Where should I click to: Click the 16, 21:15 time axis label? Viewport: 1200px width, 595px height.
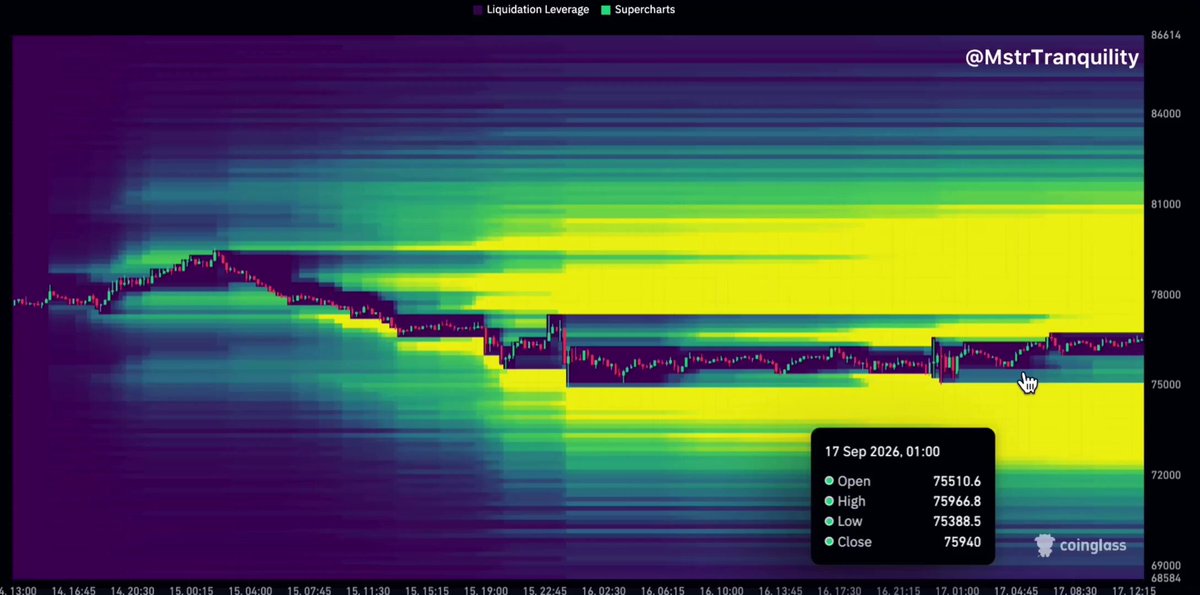[898, 590]
